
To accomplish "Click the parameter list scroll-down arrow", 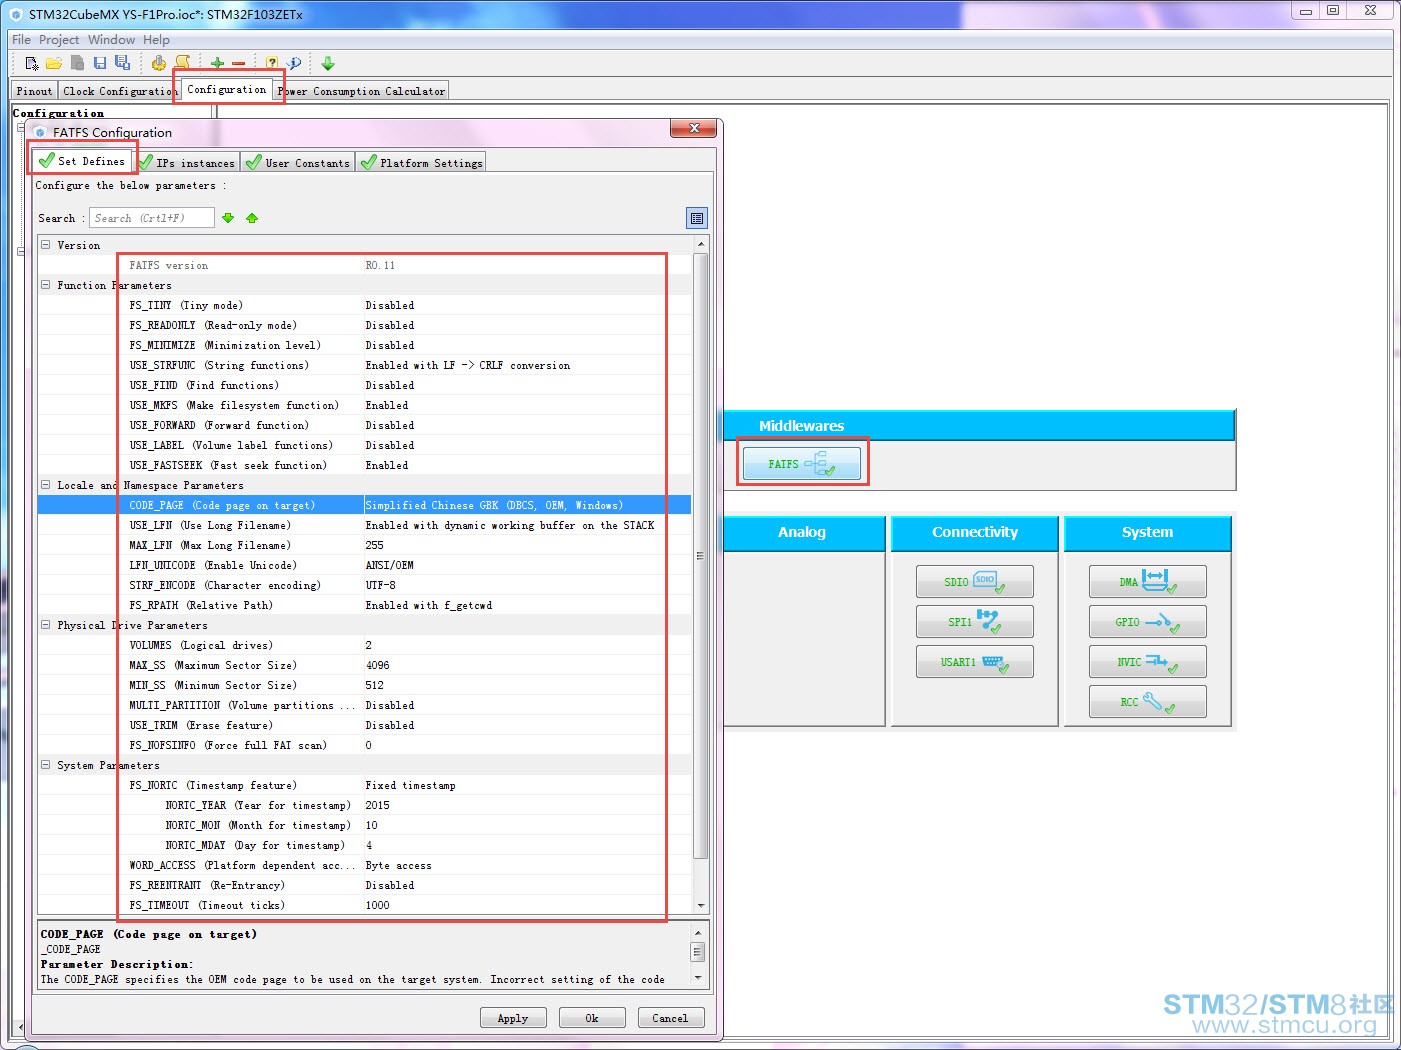I will pos(700,905).
